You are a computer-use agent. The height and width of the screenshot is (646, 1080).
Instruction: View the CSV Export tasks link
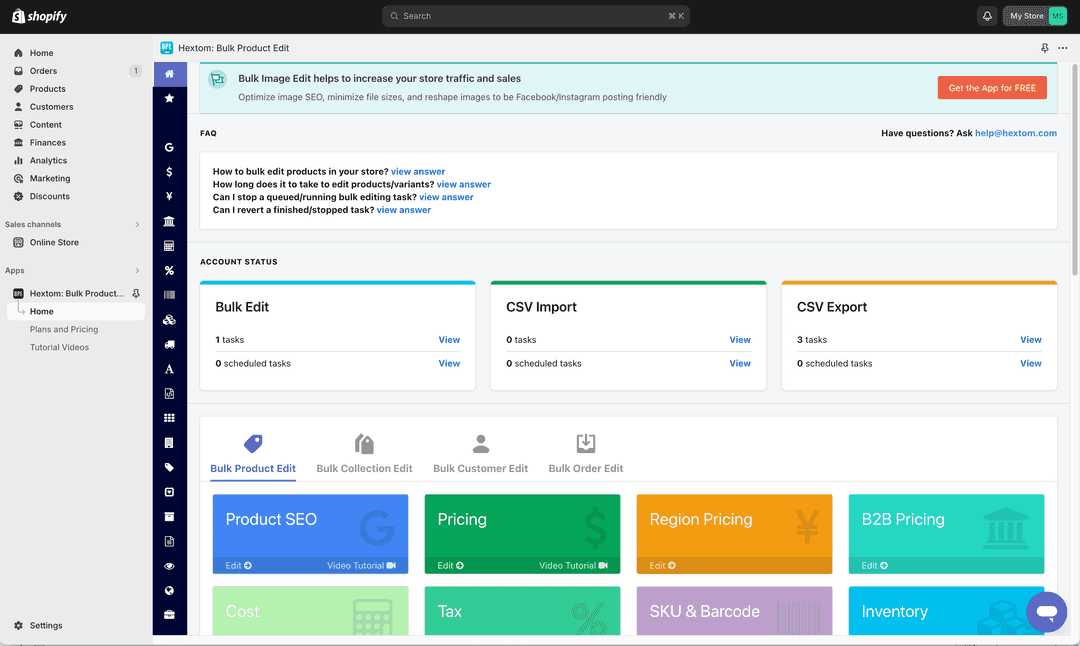pos(1031,339)
